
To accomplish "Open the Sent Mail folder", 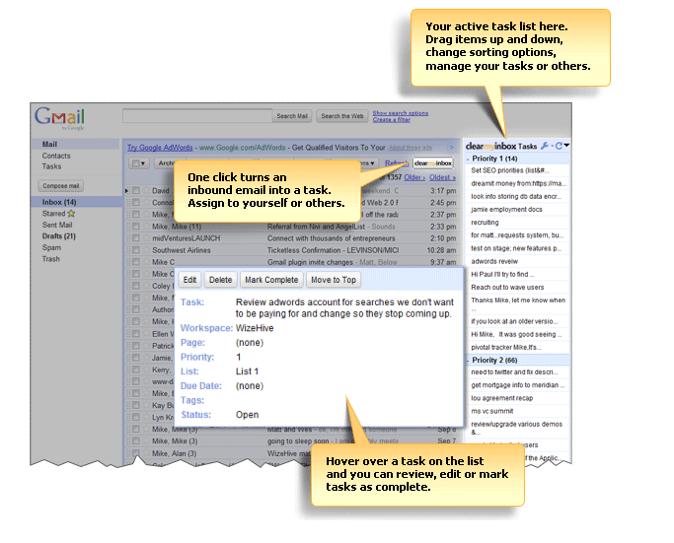I will click(x=57, y=225).
